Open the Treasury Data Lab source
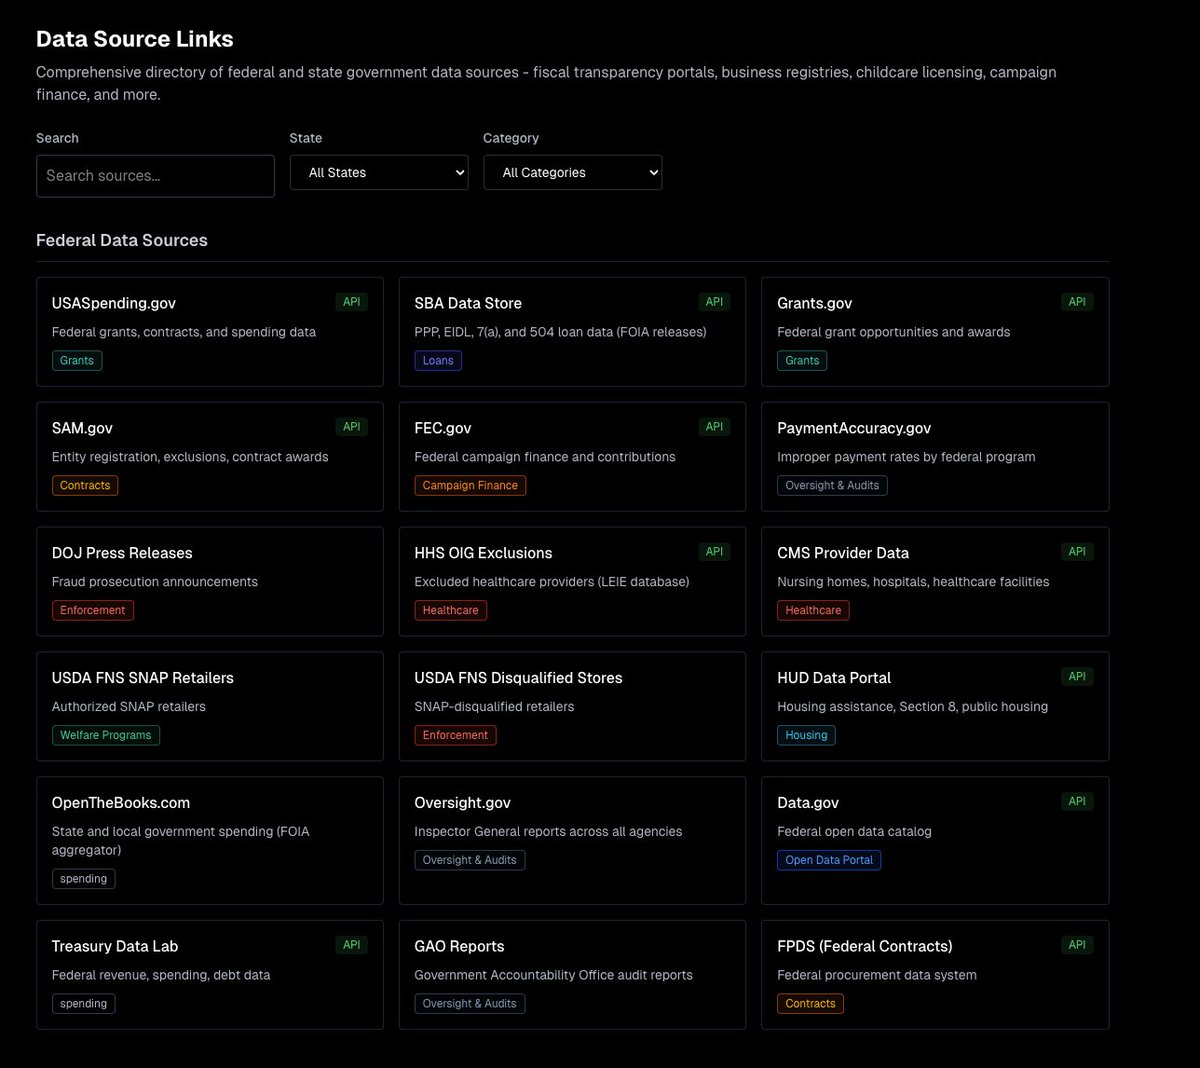 pos(115,946)
